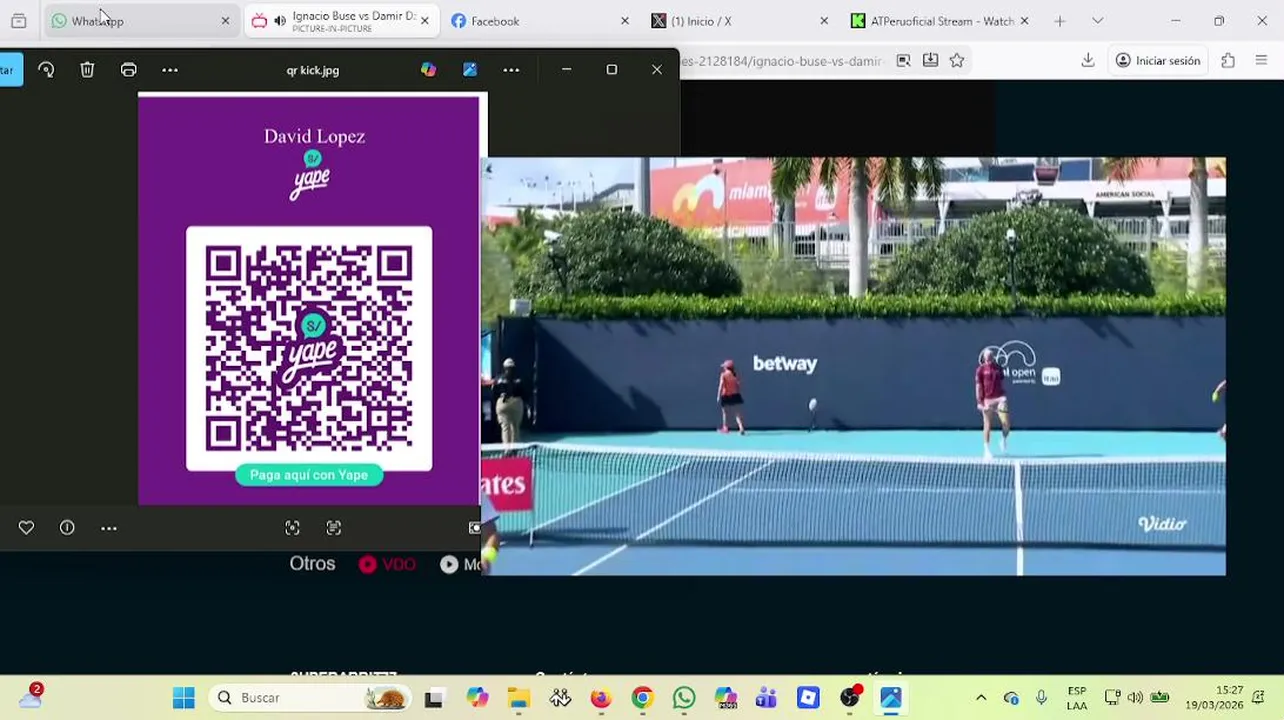This screenshot has width=1284, height=720.
Task: Open Google Chrome from the taskbar
Action: coord(642,698)
